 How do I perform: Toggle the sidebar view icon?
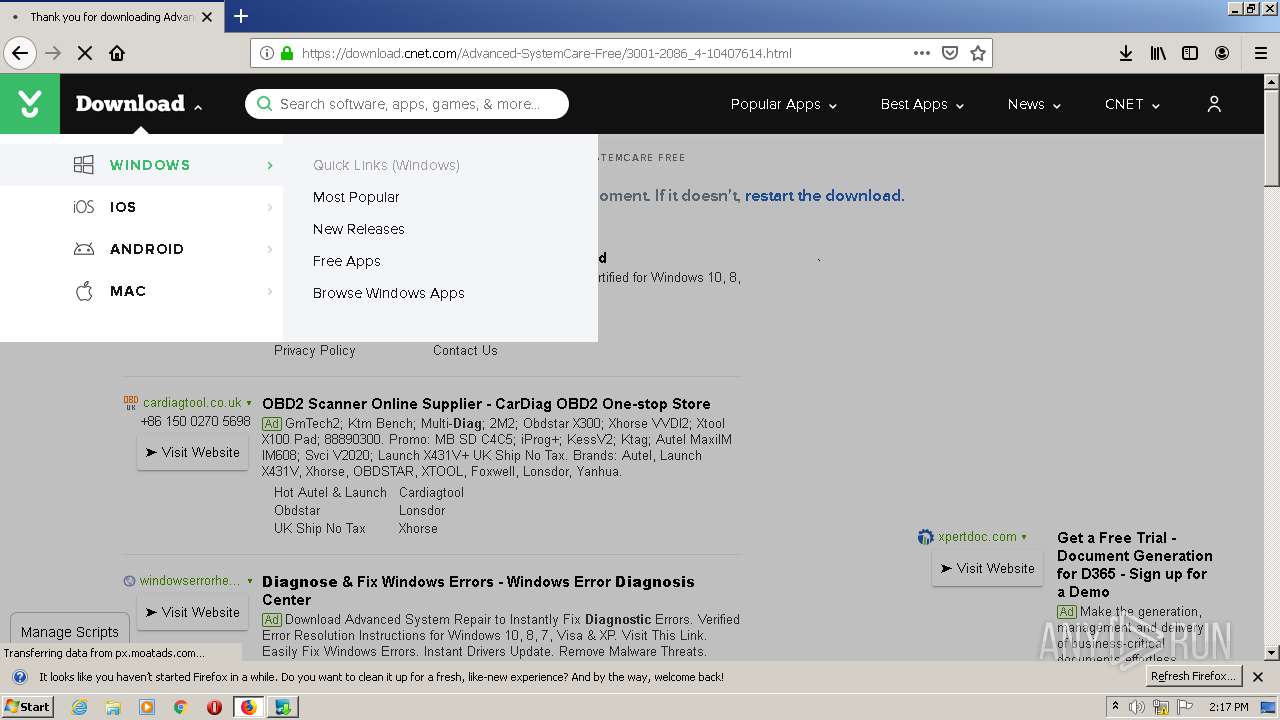coord(1190,53)
